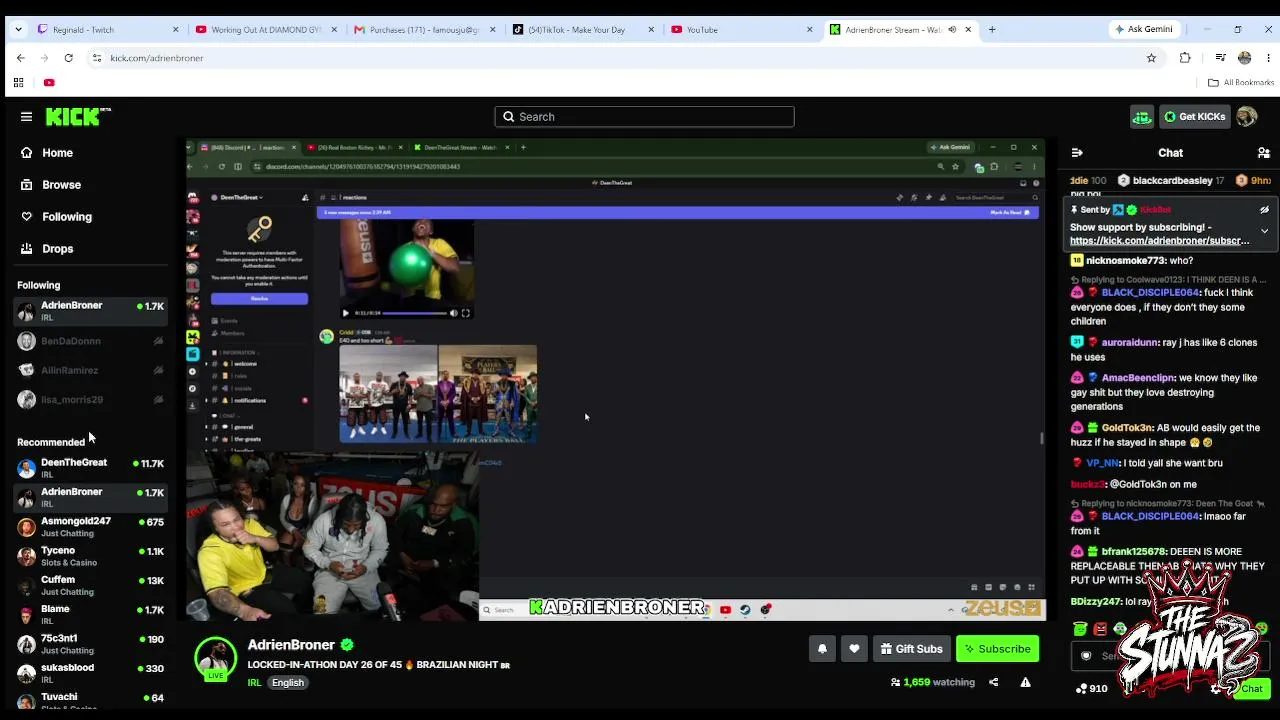Click the IRL category link under stream title
1280x720 pixels.
[254, 683]
